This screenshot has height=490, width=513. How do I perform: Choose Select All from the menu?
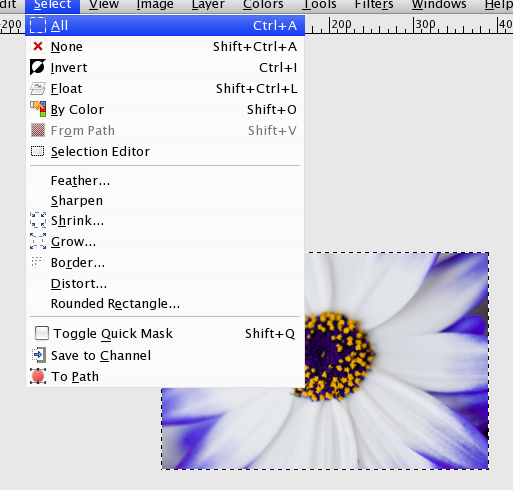[x=165, y=25]
